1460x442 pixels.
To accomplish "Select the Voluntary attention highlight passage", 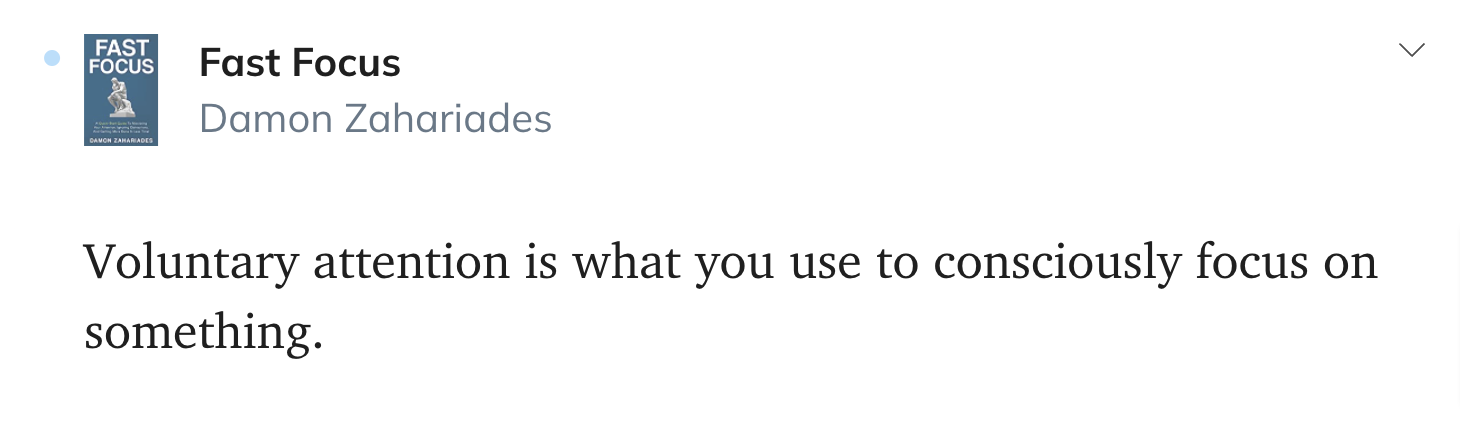I will tap(730, 297).
